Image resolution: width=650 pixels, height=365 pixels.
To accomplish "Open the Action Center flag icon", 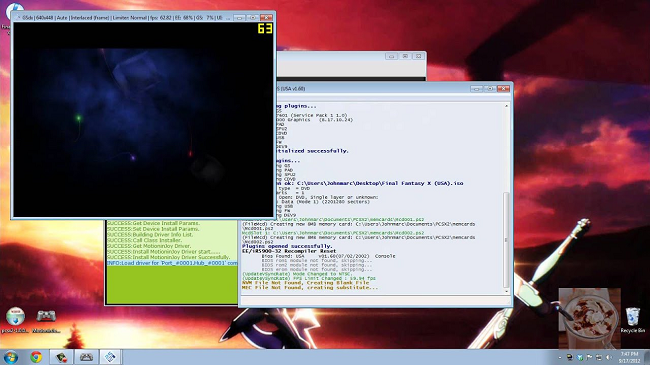I will click(x=589, y=358).
